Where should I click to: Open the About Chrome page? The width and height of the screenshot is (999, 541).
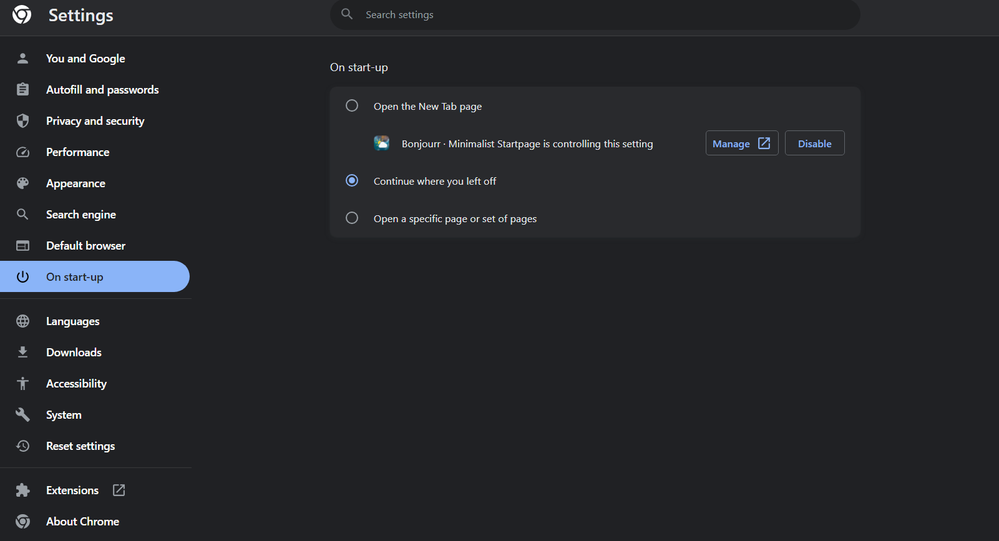point(82,522)
